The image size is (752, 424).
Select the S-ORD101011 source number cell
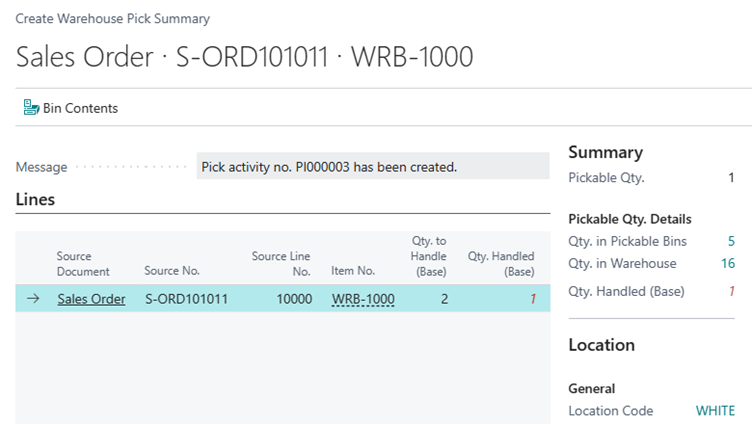(x=186, y=299)
